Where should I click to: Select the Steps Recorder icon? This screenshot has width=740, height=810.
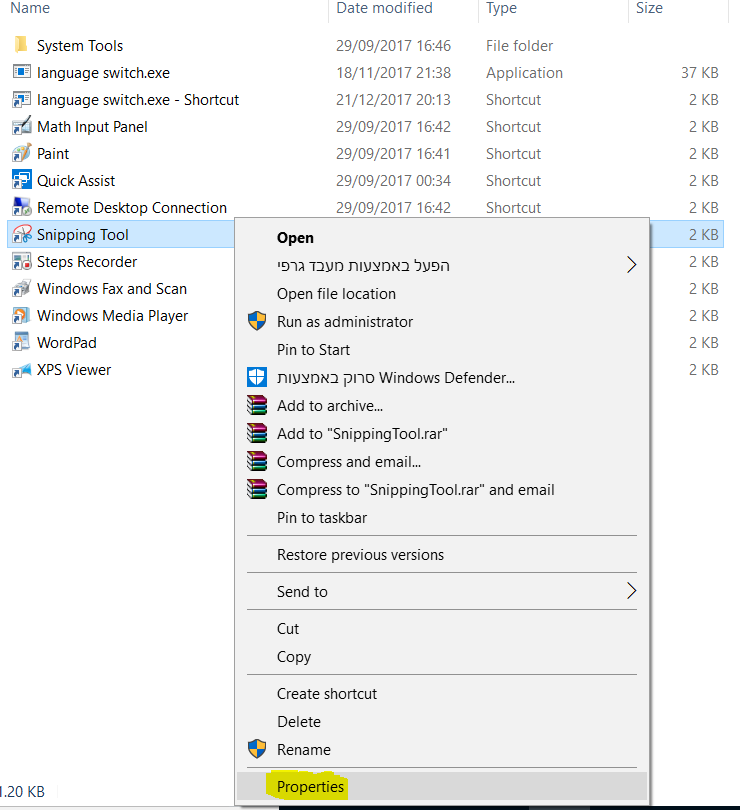pos(21,261)
